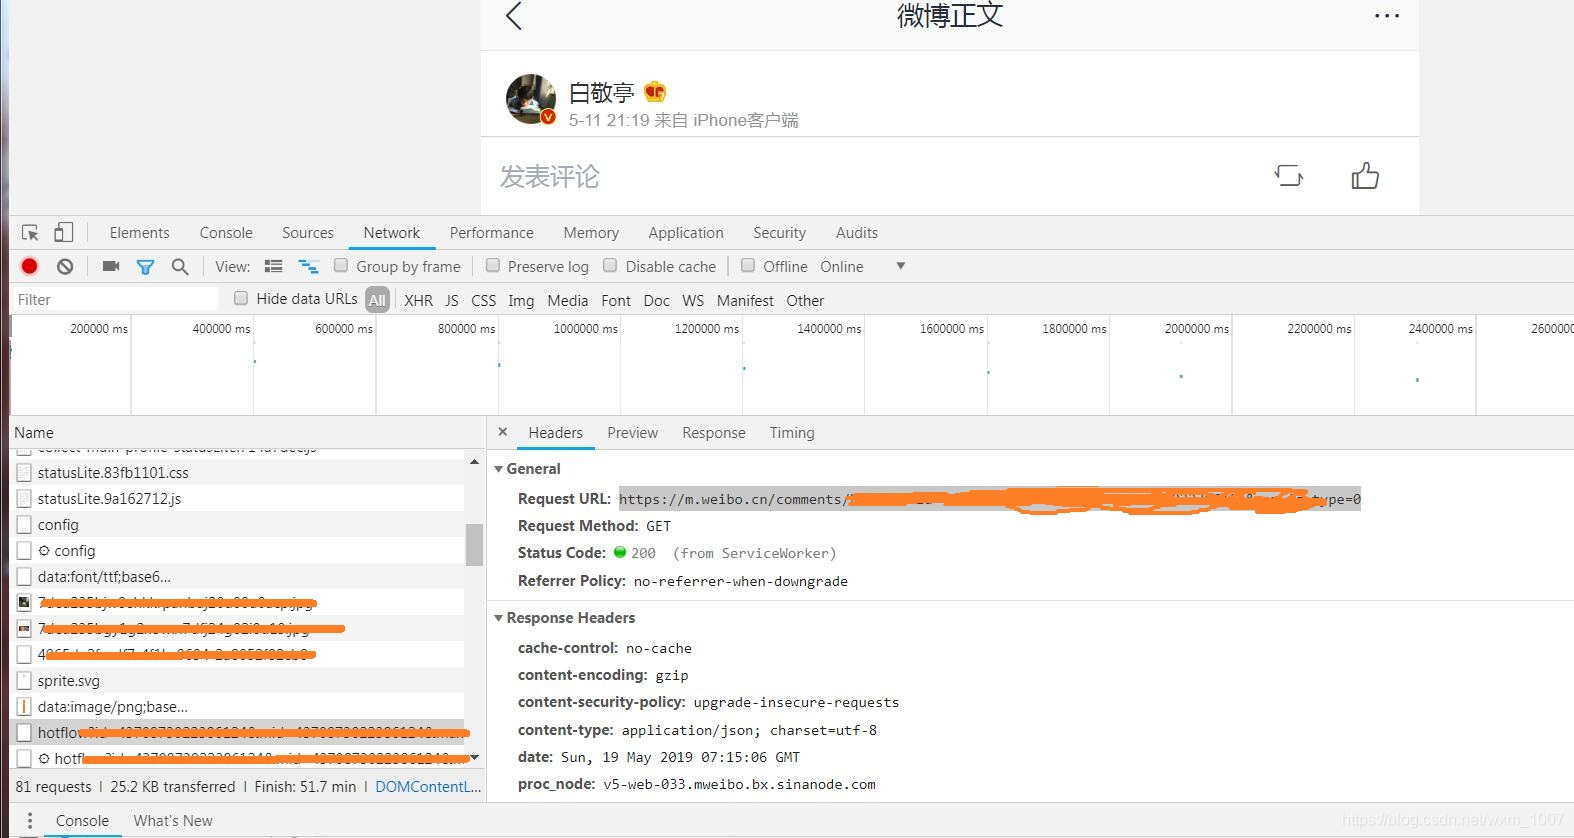The width and height of the screenshot is (1574, 838).
Task: Select the sprite.svg request
Action: [238, 681]
